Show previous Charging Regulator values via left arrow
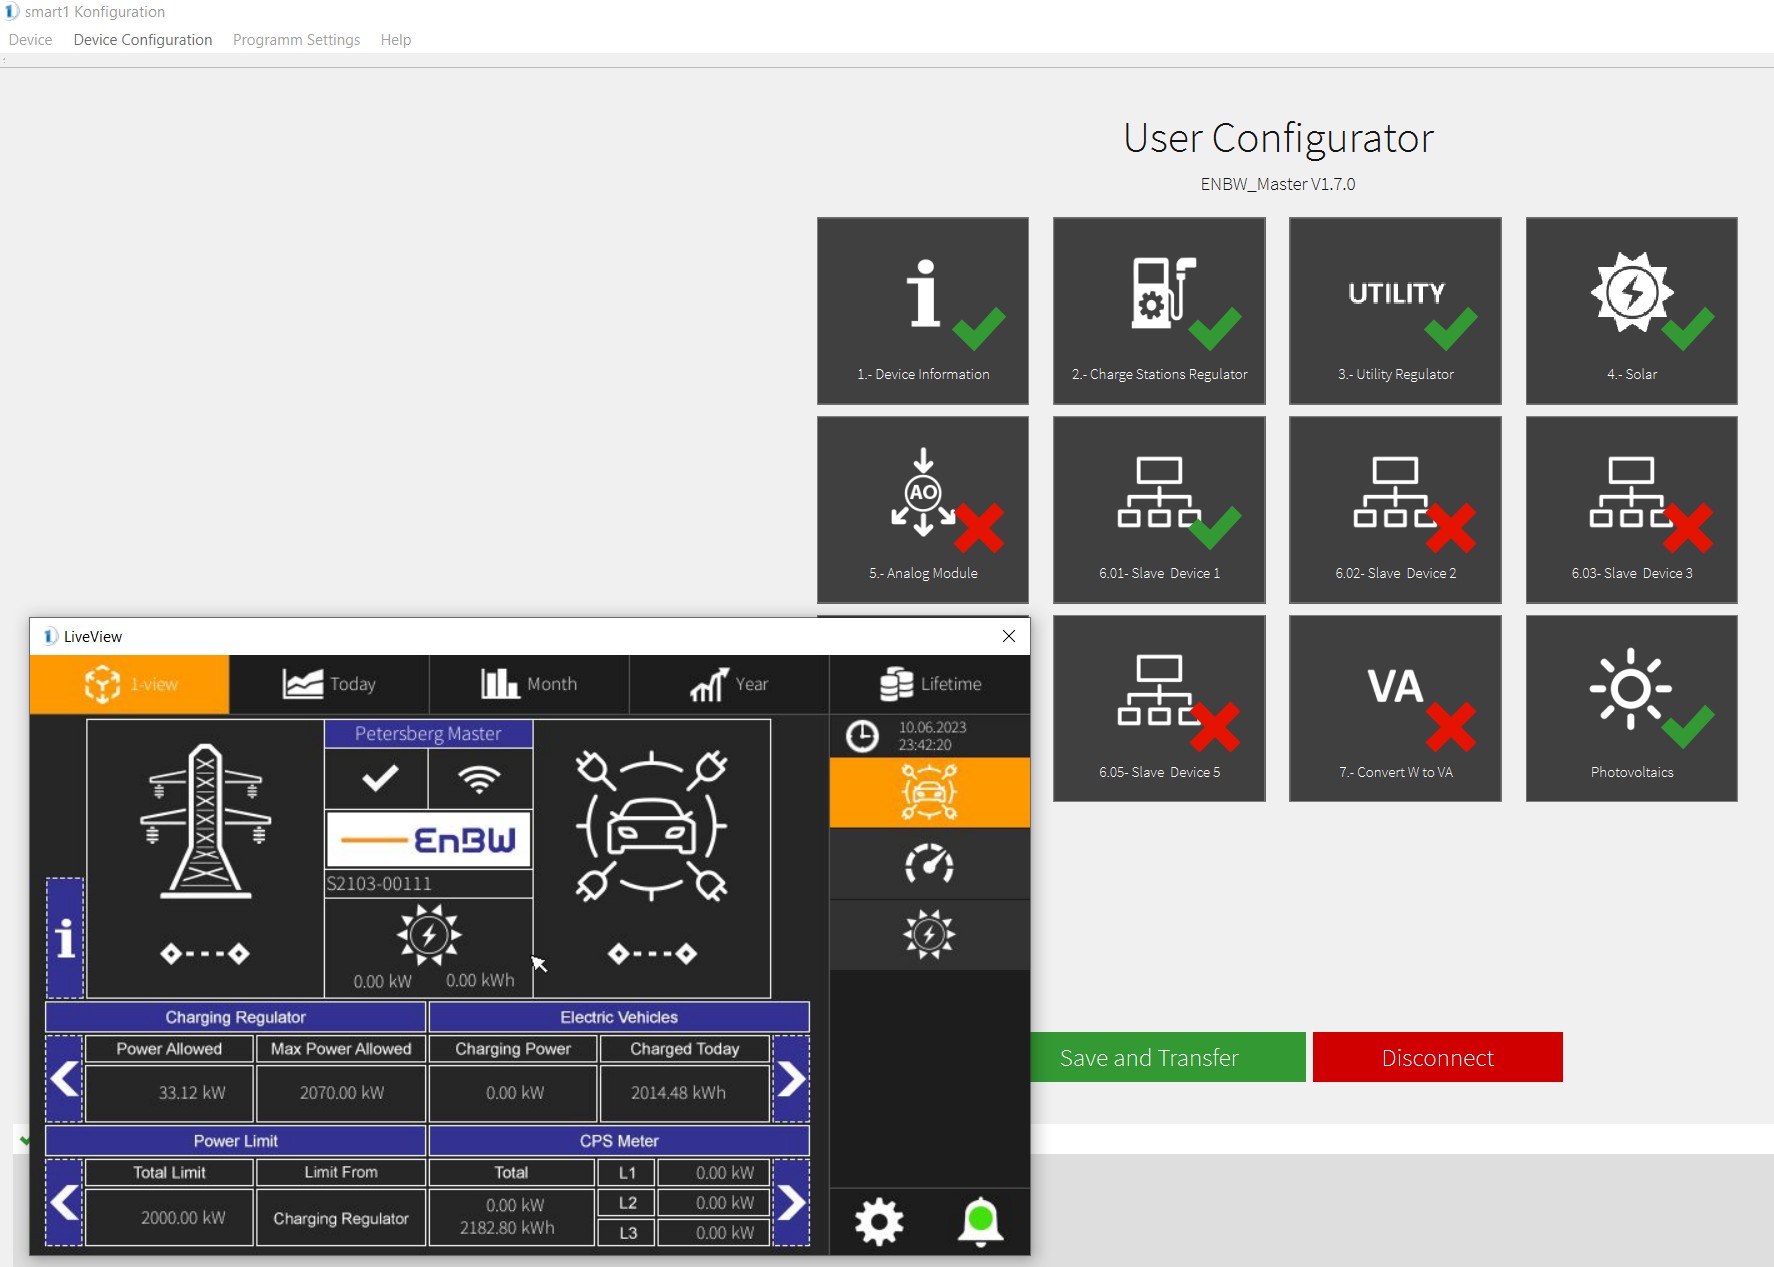This screenshot has width=1774, height=1267. pos(65,1079)
